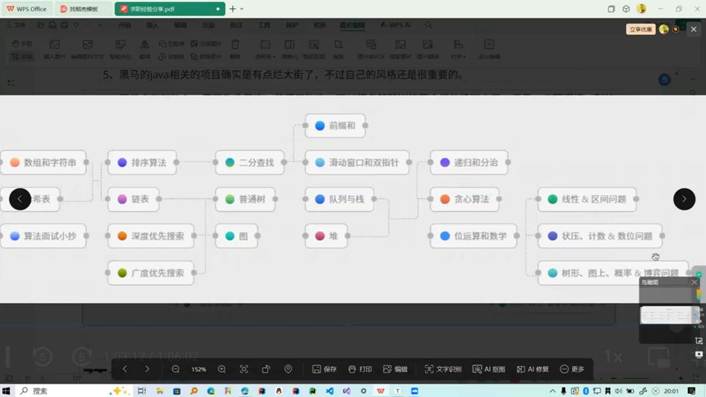Open the 编辑 edit image tool
The image size is (706, 397).
(x=395, y=369)
